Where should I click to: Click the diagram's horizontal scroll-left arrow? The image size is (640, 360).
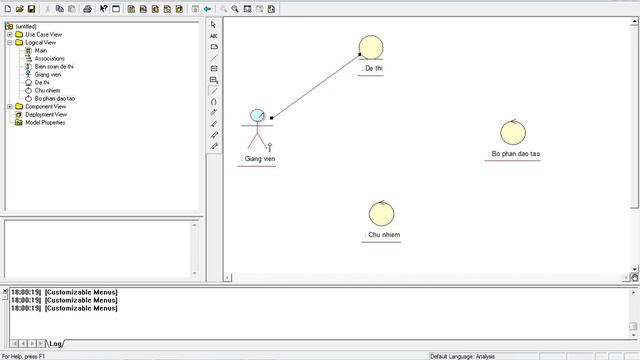228,278
